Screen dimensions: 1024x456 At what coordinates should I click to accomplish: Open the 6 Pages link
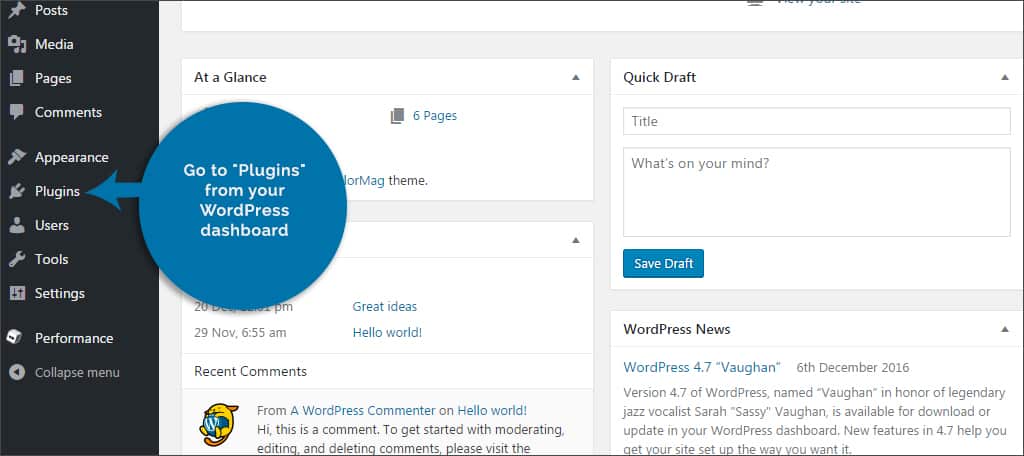(435, 116)
